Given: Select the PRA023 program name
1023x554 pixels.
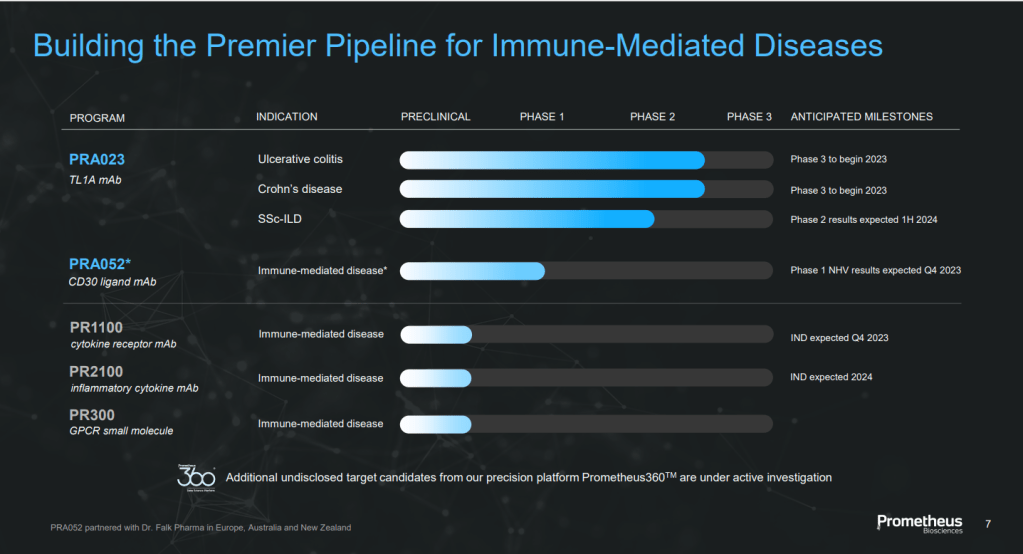Looking at the screenshot, I should coord(97,159).
